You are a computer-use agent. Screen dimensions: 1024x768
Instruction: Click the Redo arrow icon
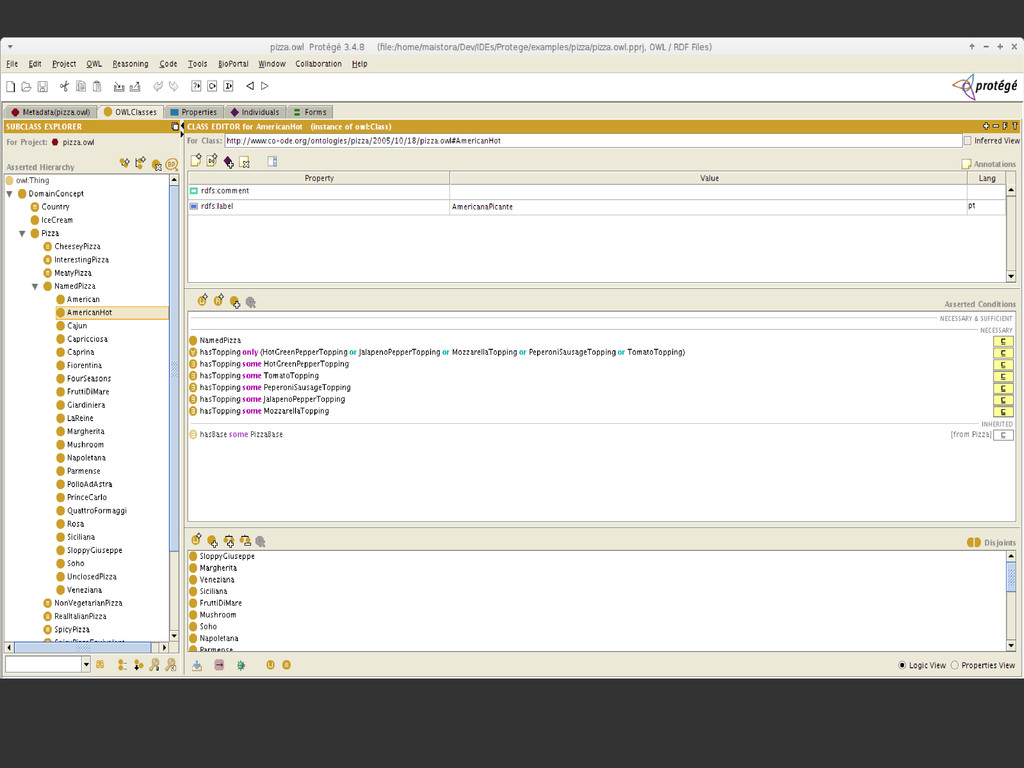point(173,86)
